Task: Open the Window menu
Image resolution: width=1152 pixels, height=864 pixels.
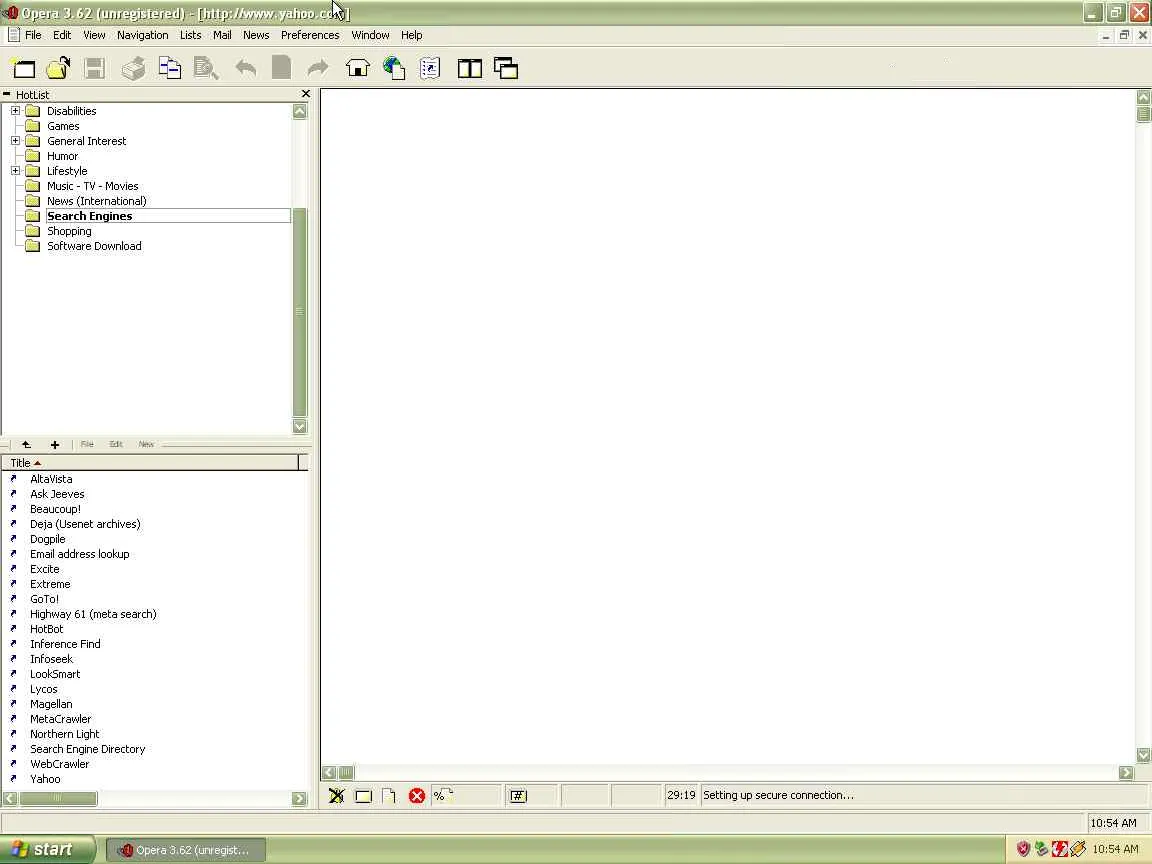Action: point(370,35)
